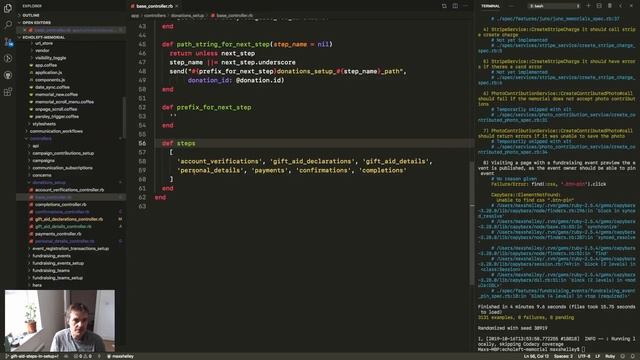The image size is (640, 360).
Task: Open data_sync.coffee file
Action: click(x=52, y=87)
